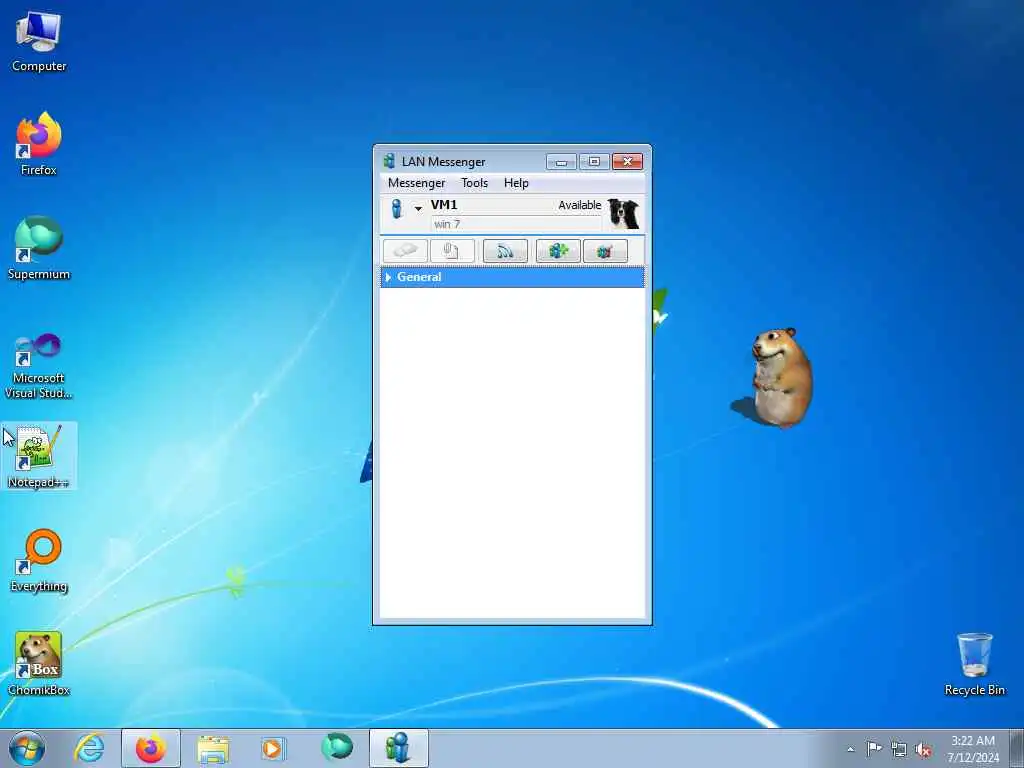Launch Internet Explorer from the taskbar

(x=89, y=748)
